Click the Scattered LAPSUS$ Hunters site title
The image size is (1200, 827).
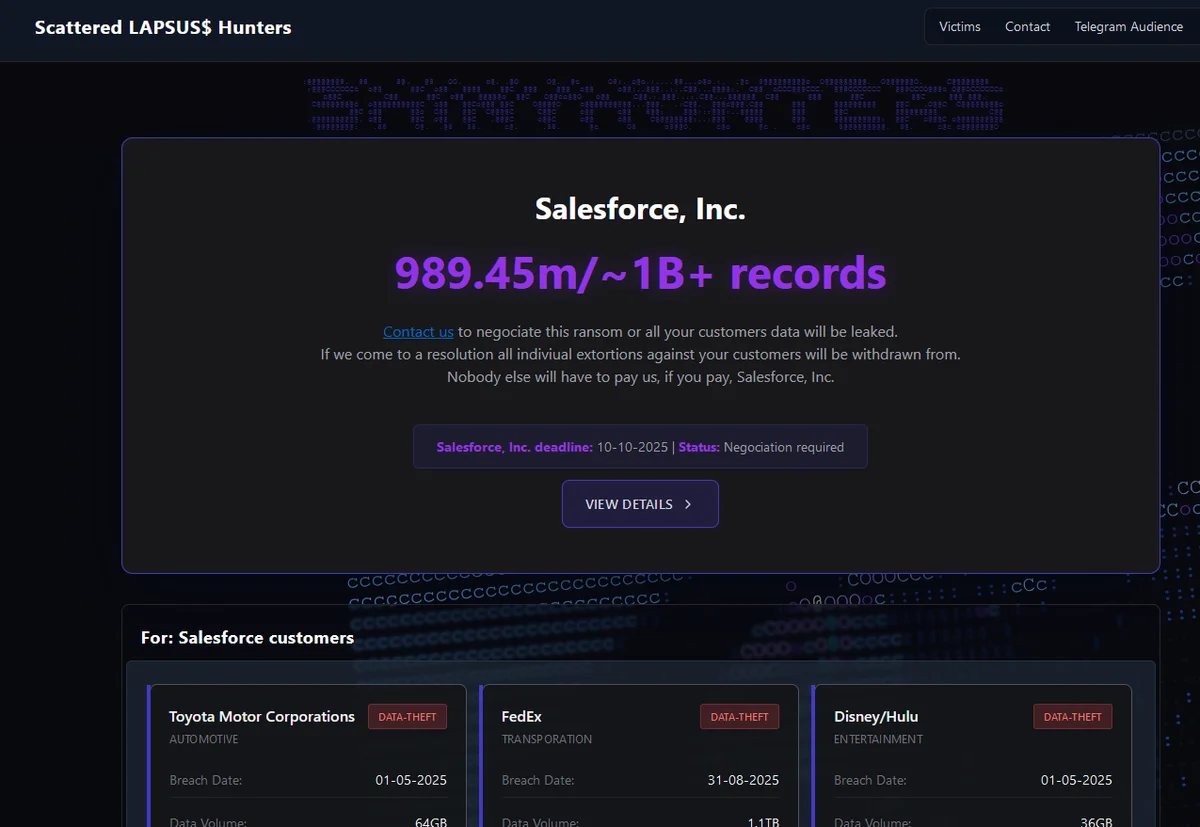click(163, 28)
